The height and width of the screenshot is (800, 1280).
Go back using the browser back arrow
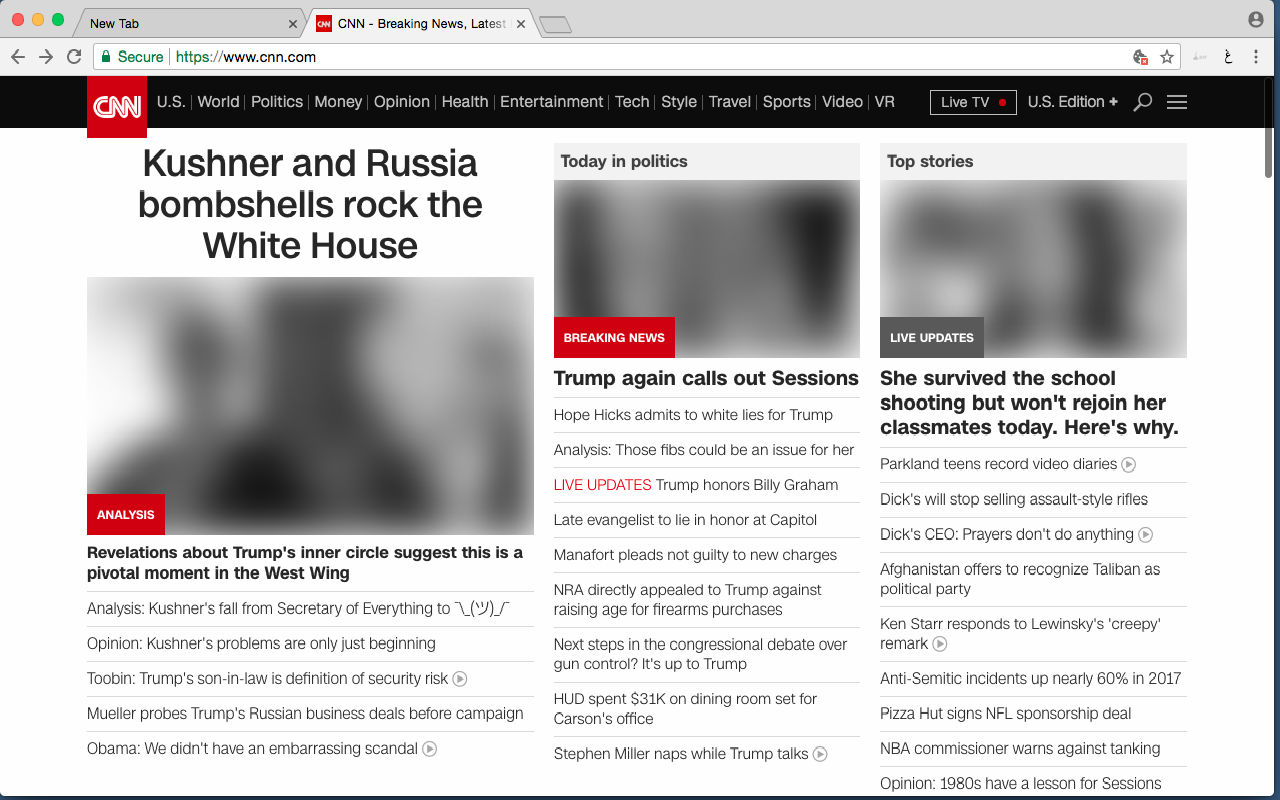pyautogui.click(x=18, y=57)
